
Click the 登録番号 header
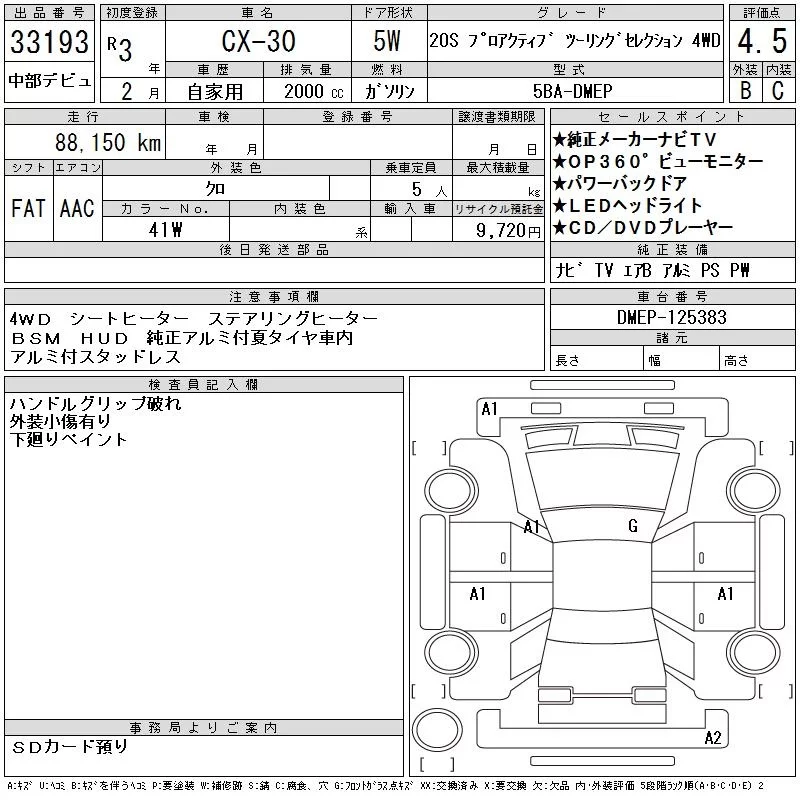click(x=357, y=117)
